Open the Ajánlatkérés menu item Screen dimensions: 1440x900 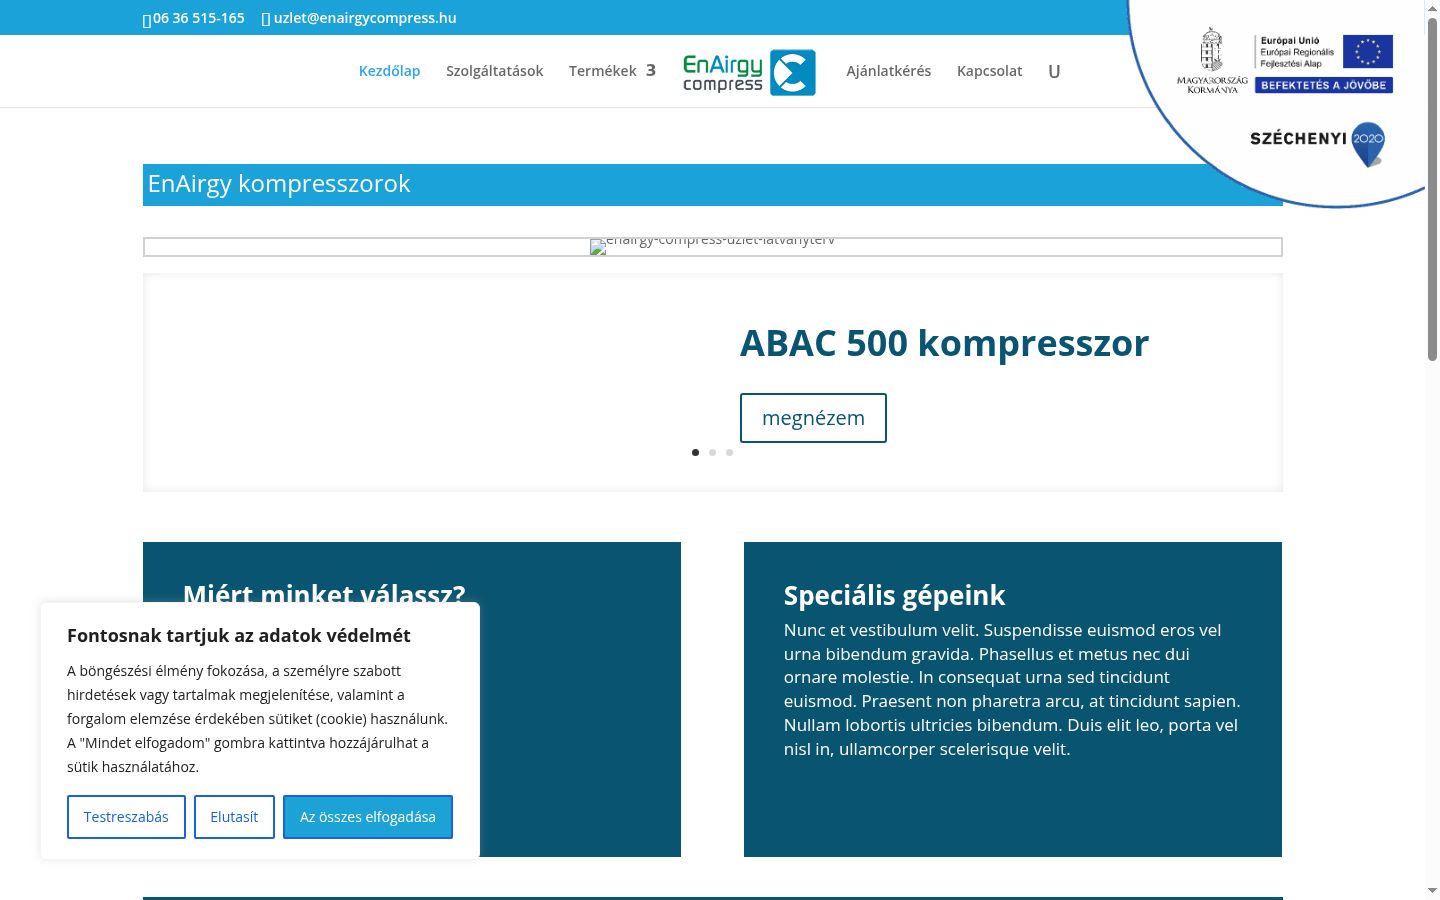click(888, 71)
